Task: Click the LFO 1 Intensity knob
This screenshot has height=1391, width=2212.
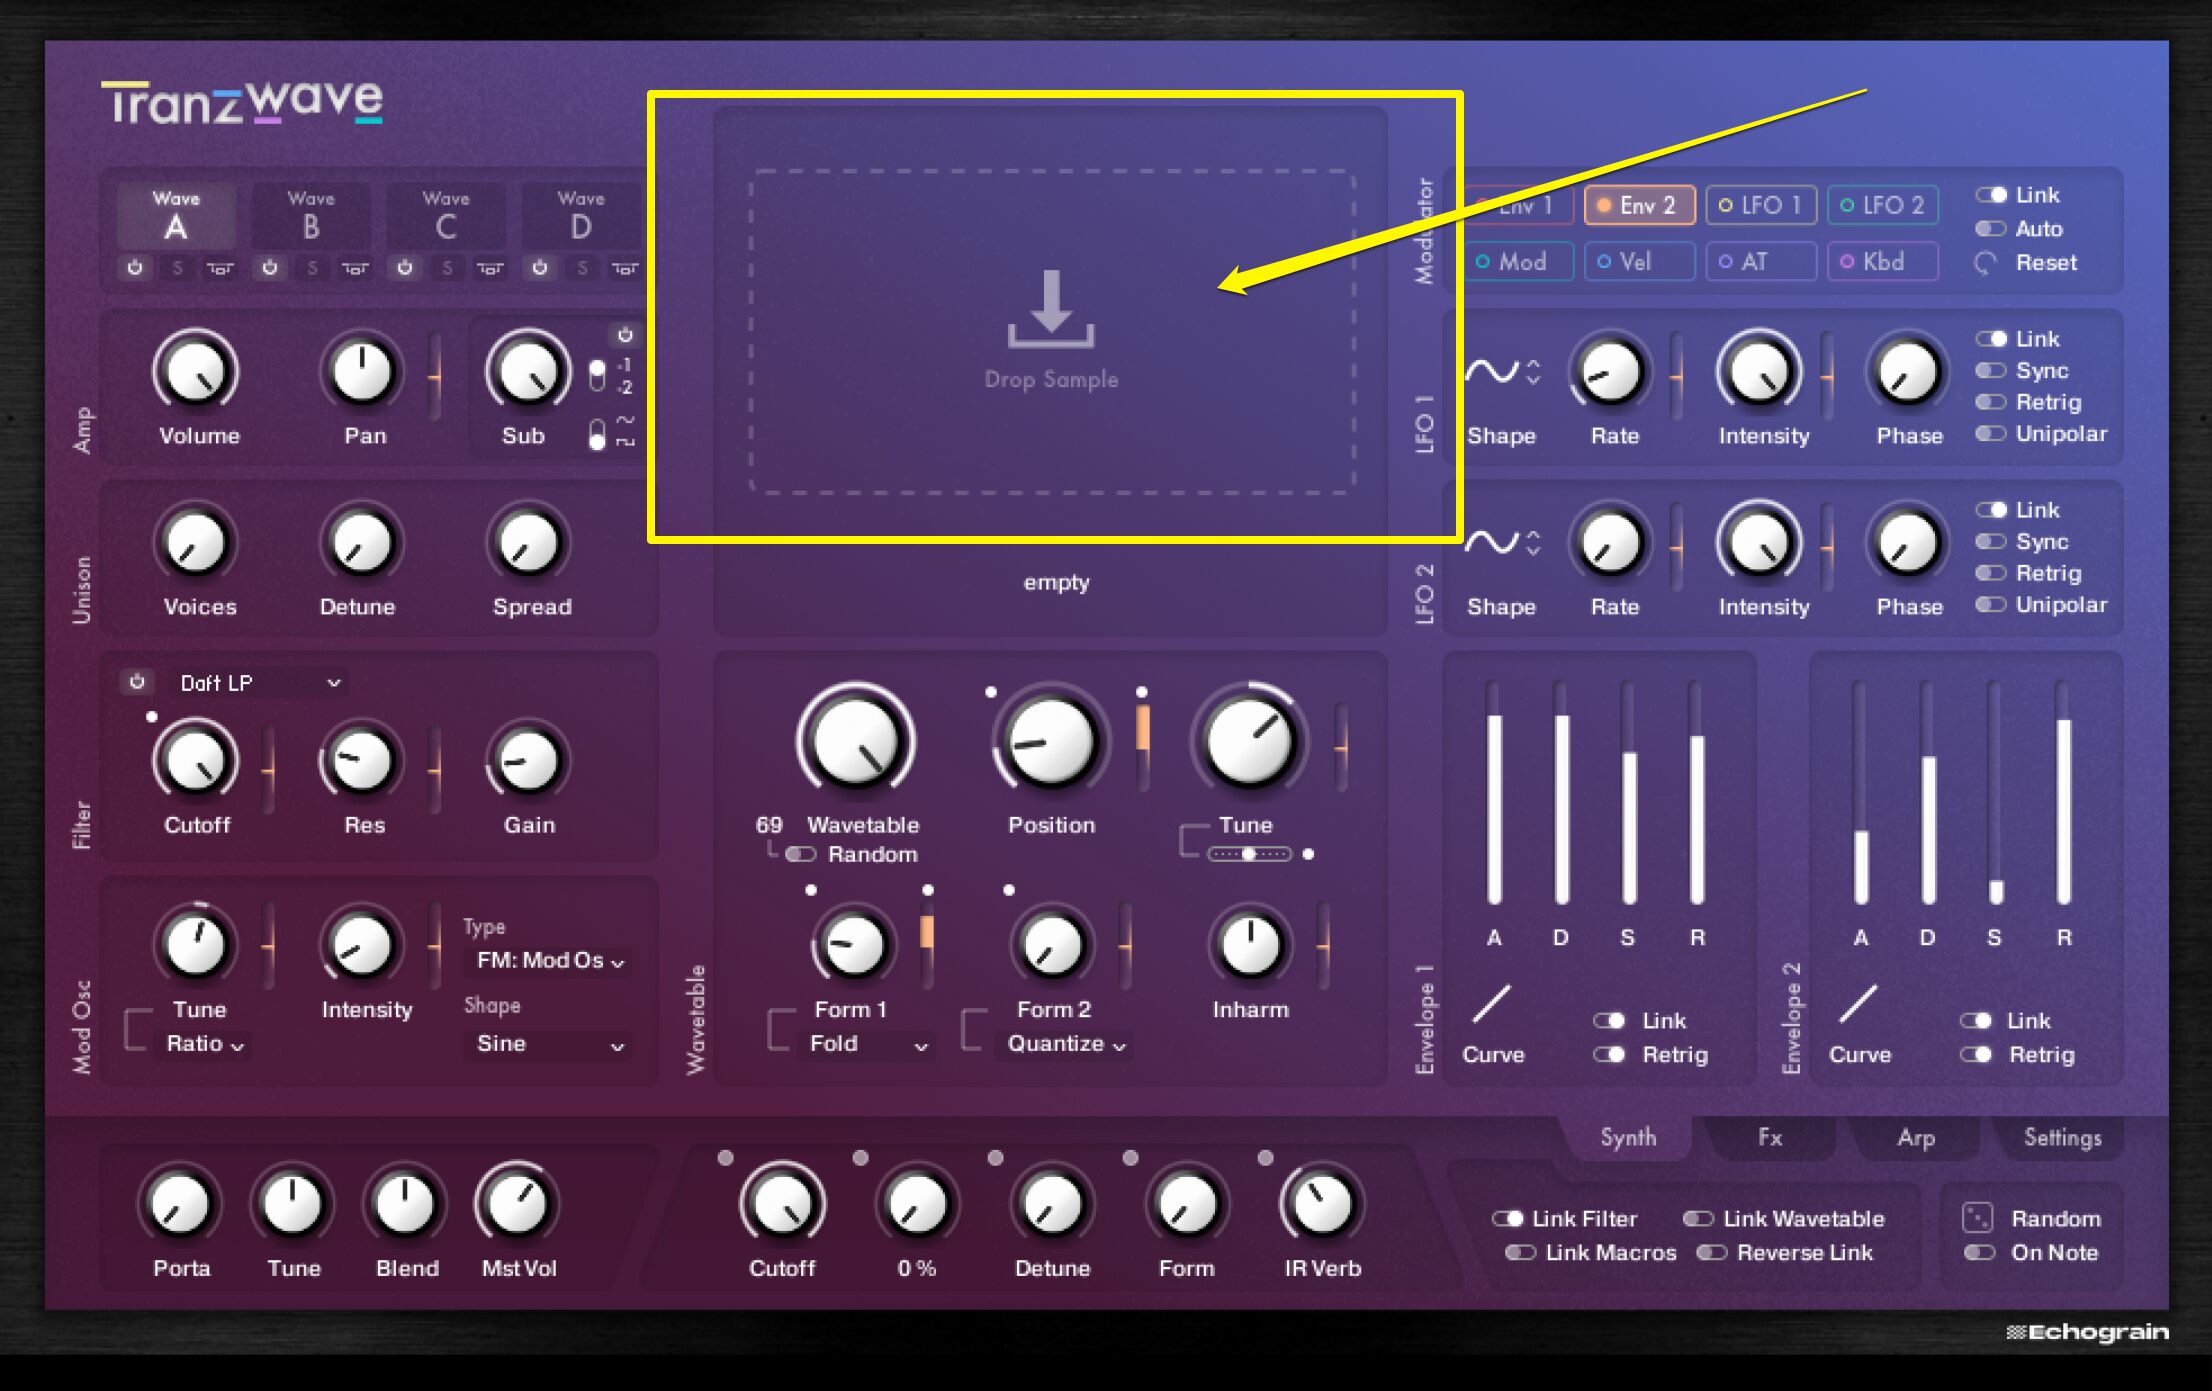Action: click(1759, 372)
